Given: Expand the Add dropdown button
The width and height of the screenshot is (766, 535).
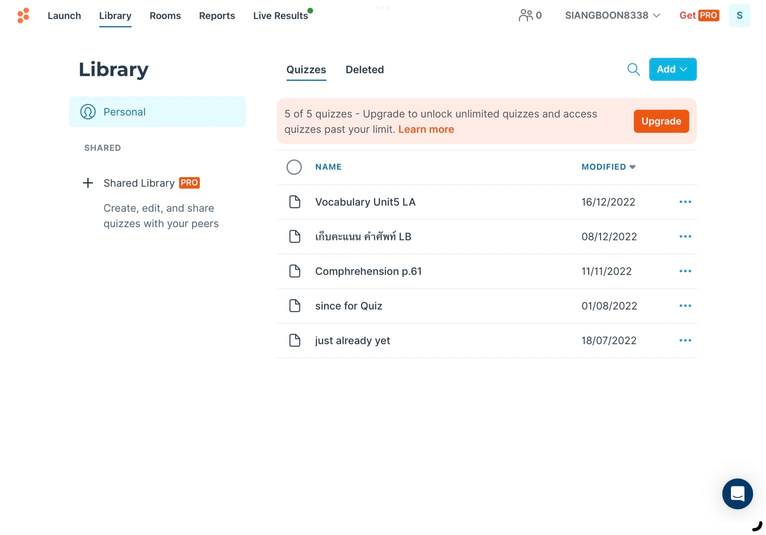Looking at the screenshot, I should tap(672, 70).
